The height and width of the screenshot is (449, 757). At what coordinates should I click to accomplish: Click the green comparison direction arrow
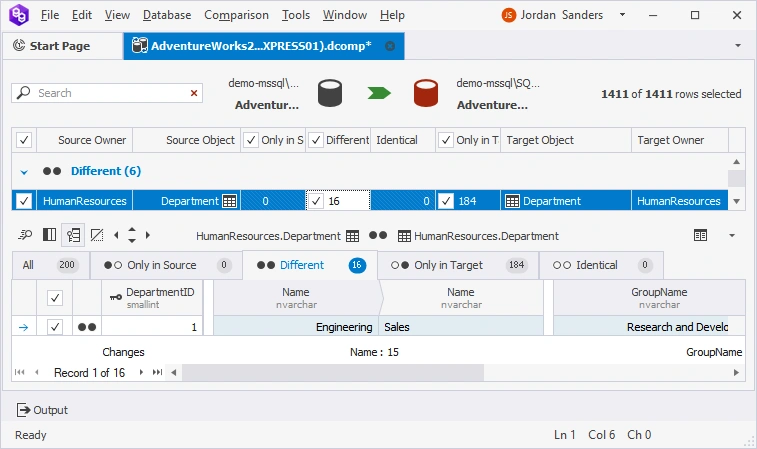pyautogui.click(x=379, y=94)
